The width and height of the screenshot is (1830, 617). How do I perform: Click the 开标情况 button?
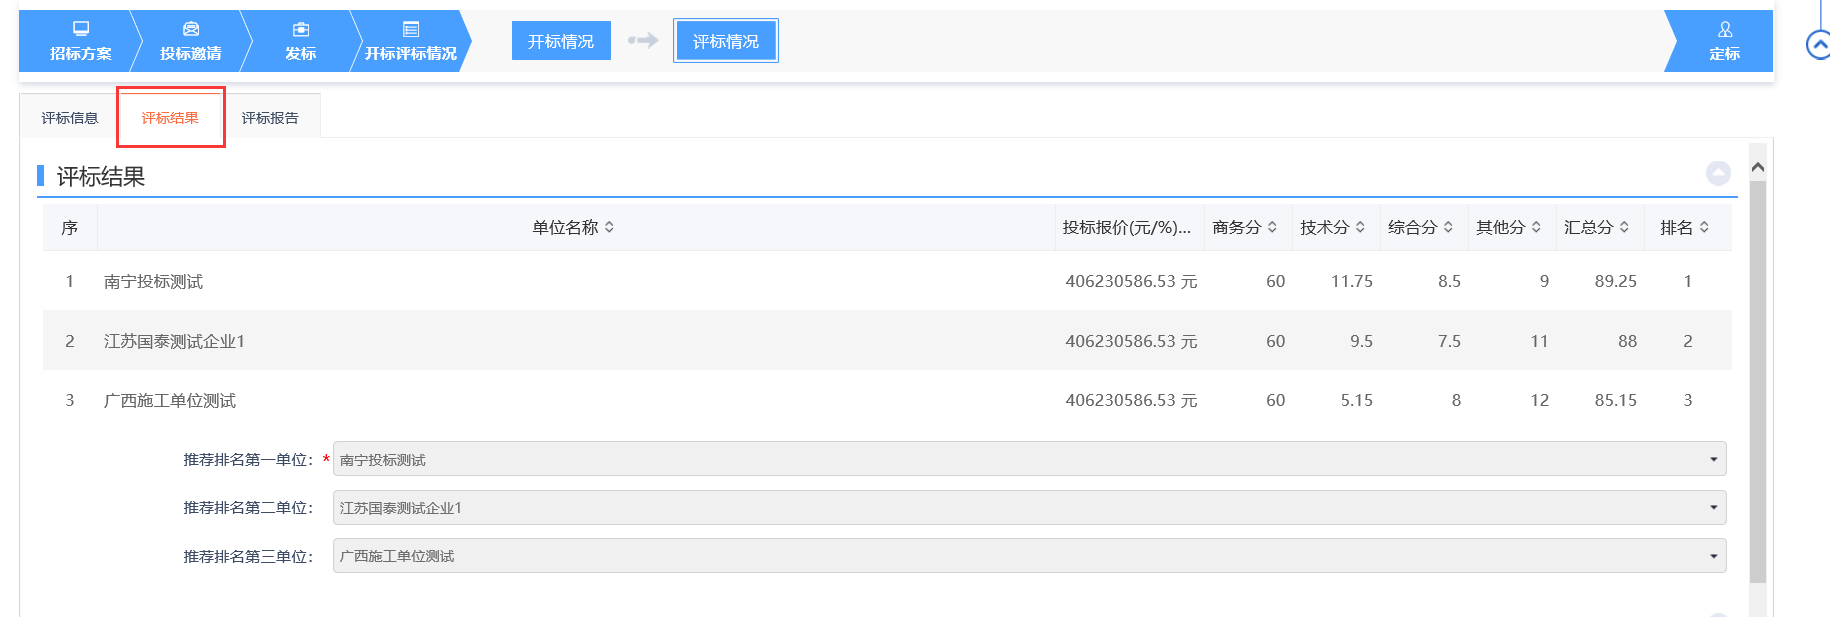[x=561, y=41]
